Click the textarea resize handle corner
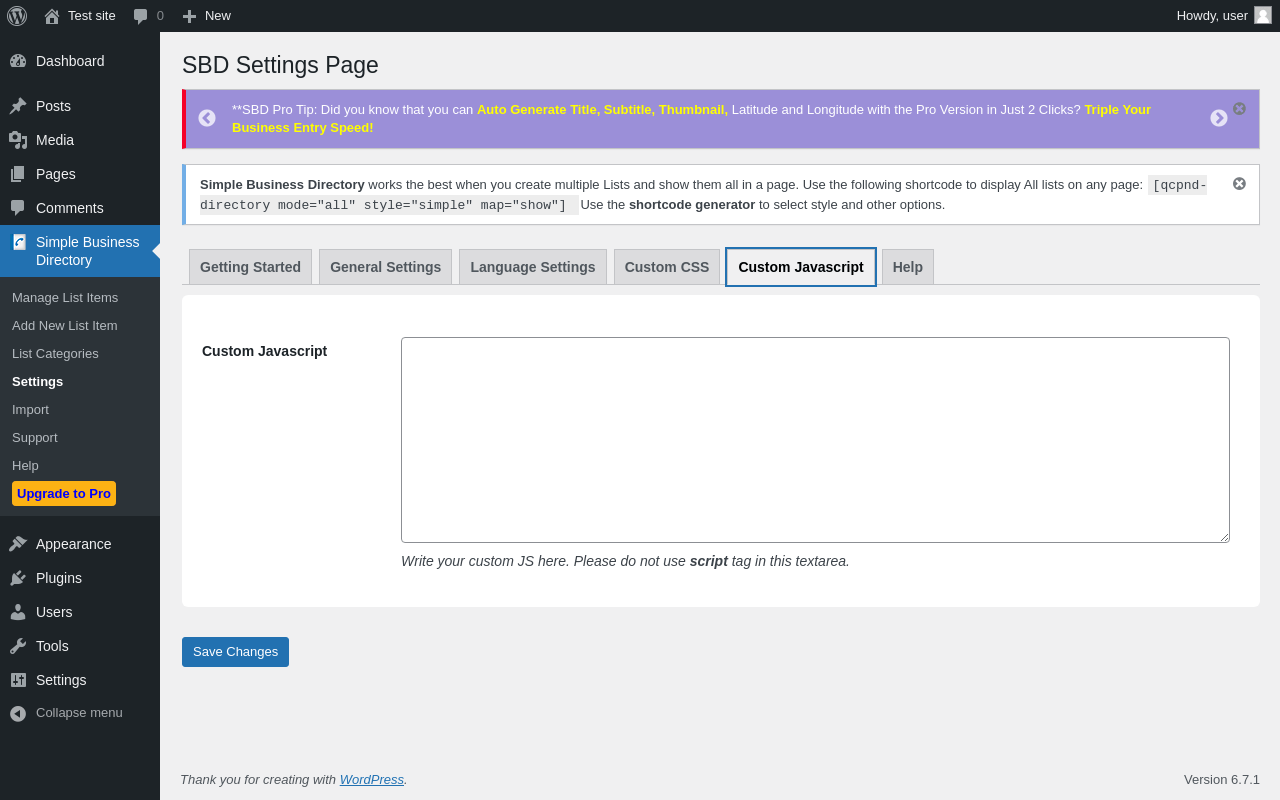The width and height of the screenshot is (1280, 800). (x=1223, y=536)
